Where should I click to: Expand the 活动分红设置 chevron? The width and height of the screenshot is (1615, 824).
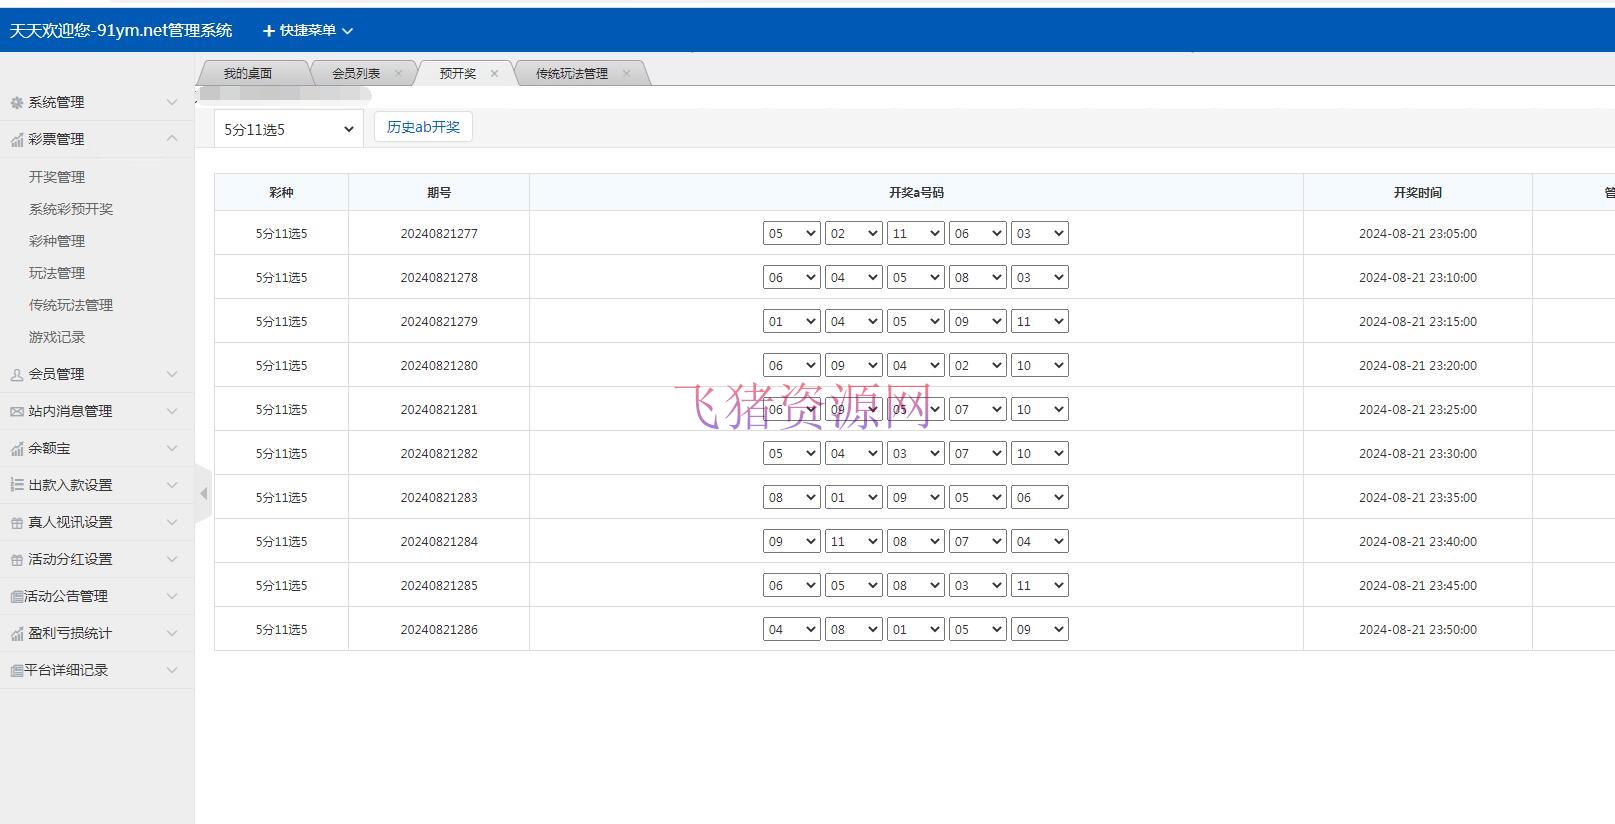tap(172, 559)
